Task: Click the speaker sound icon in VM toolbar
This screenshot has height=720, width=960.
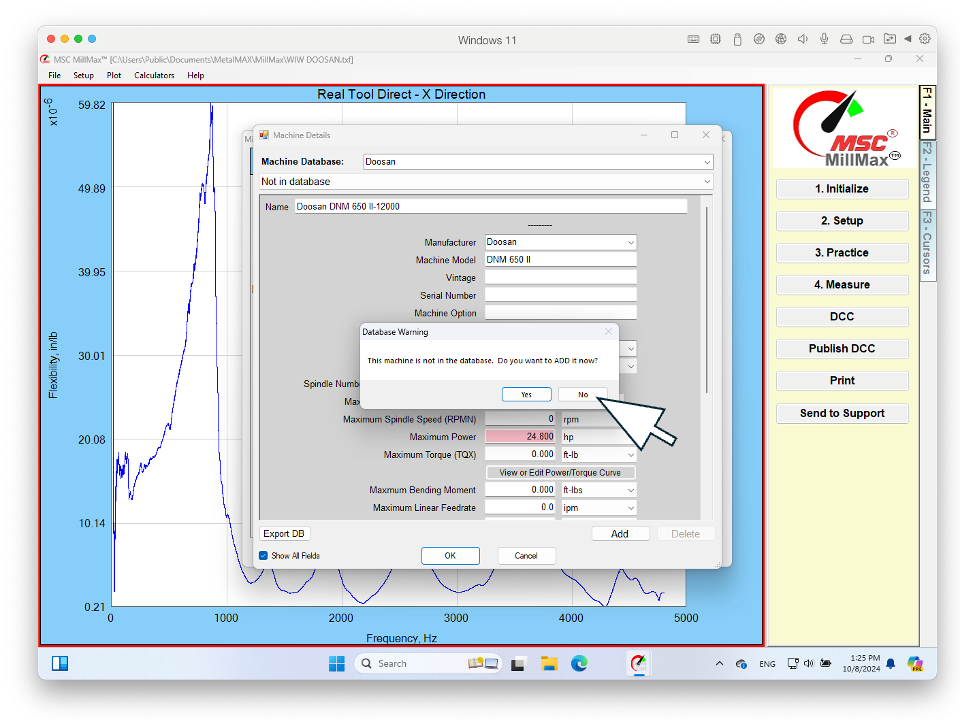Action: tap(803, 39)
